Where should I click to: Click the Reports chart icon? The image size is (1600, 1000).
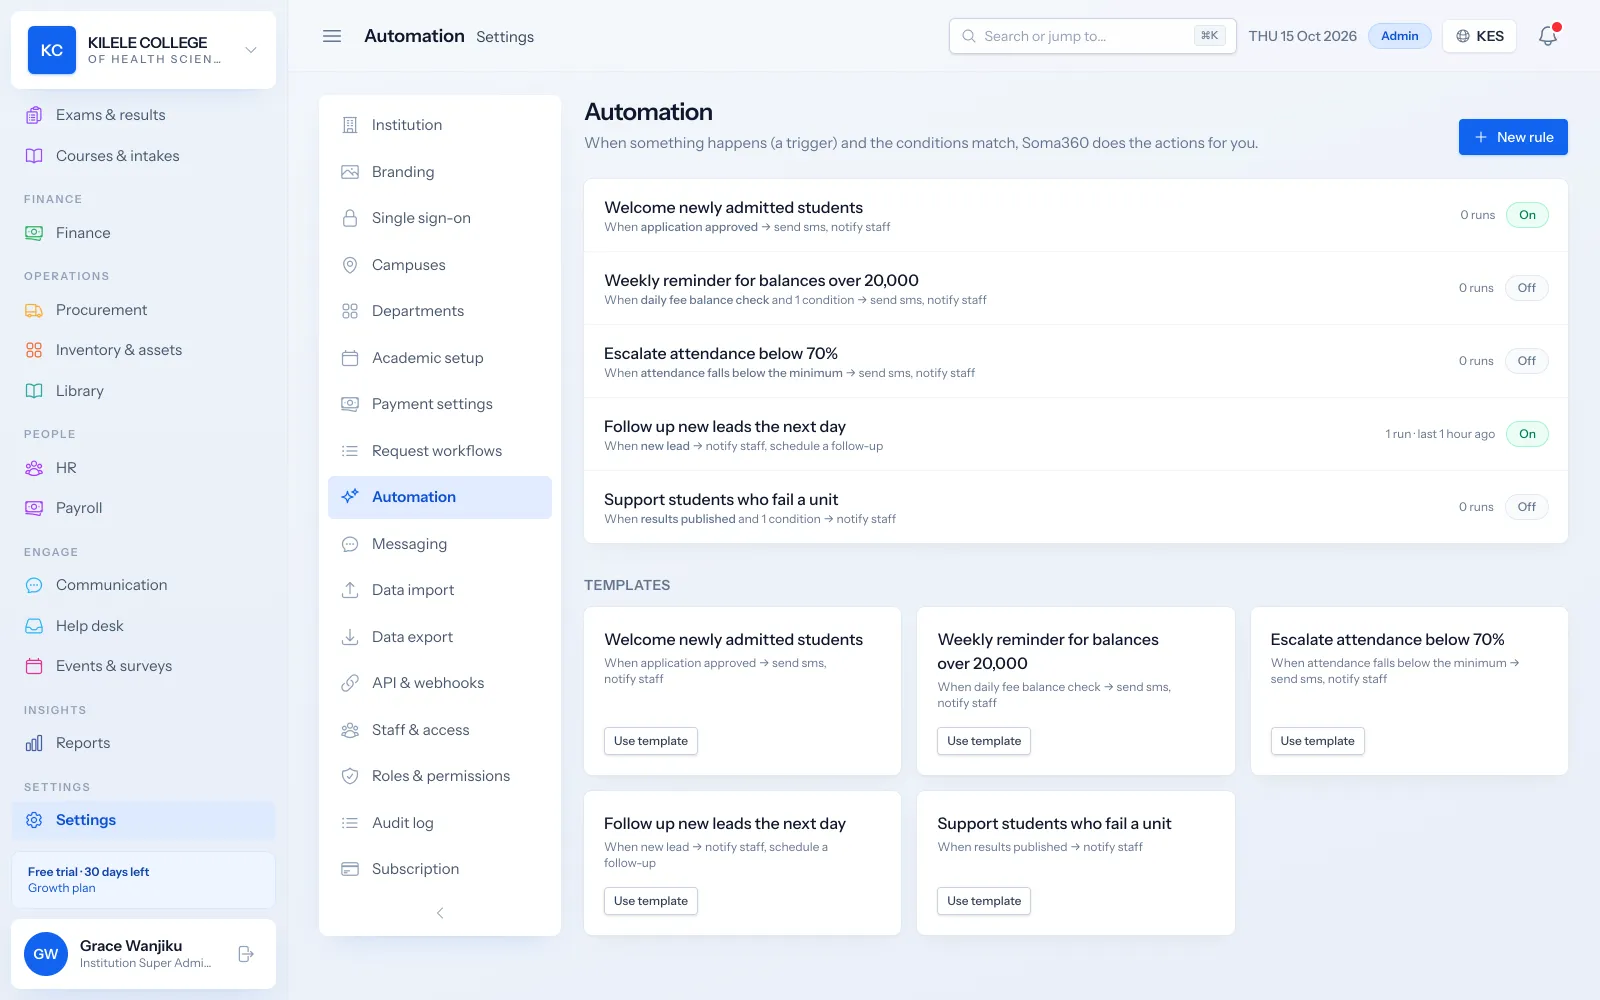click(x=34, y=743)
